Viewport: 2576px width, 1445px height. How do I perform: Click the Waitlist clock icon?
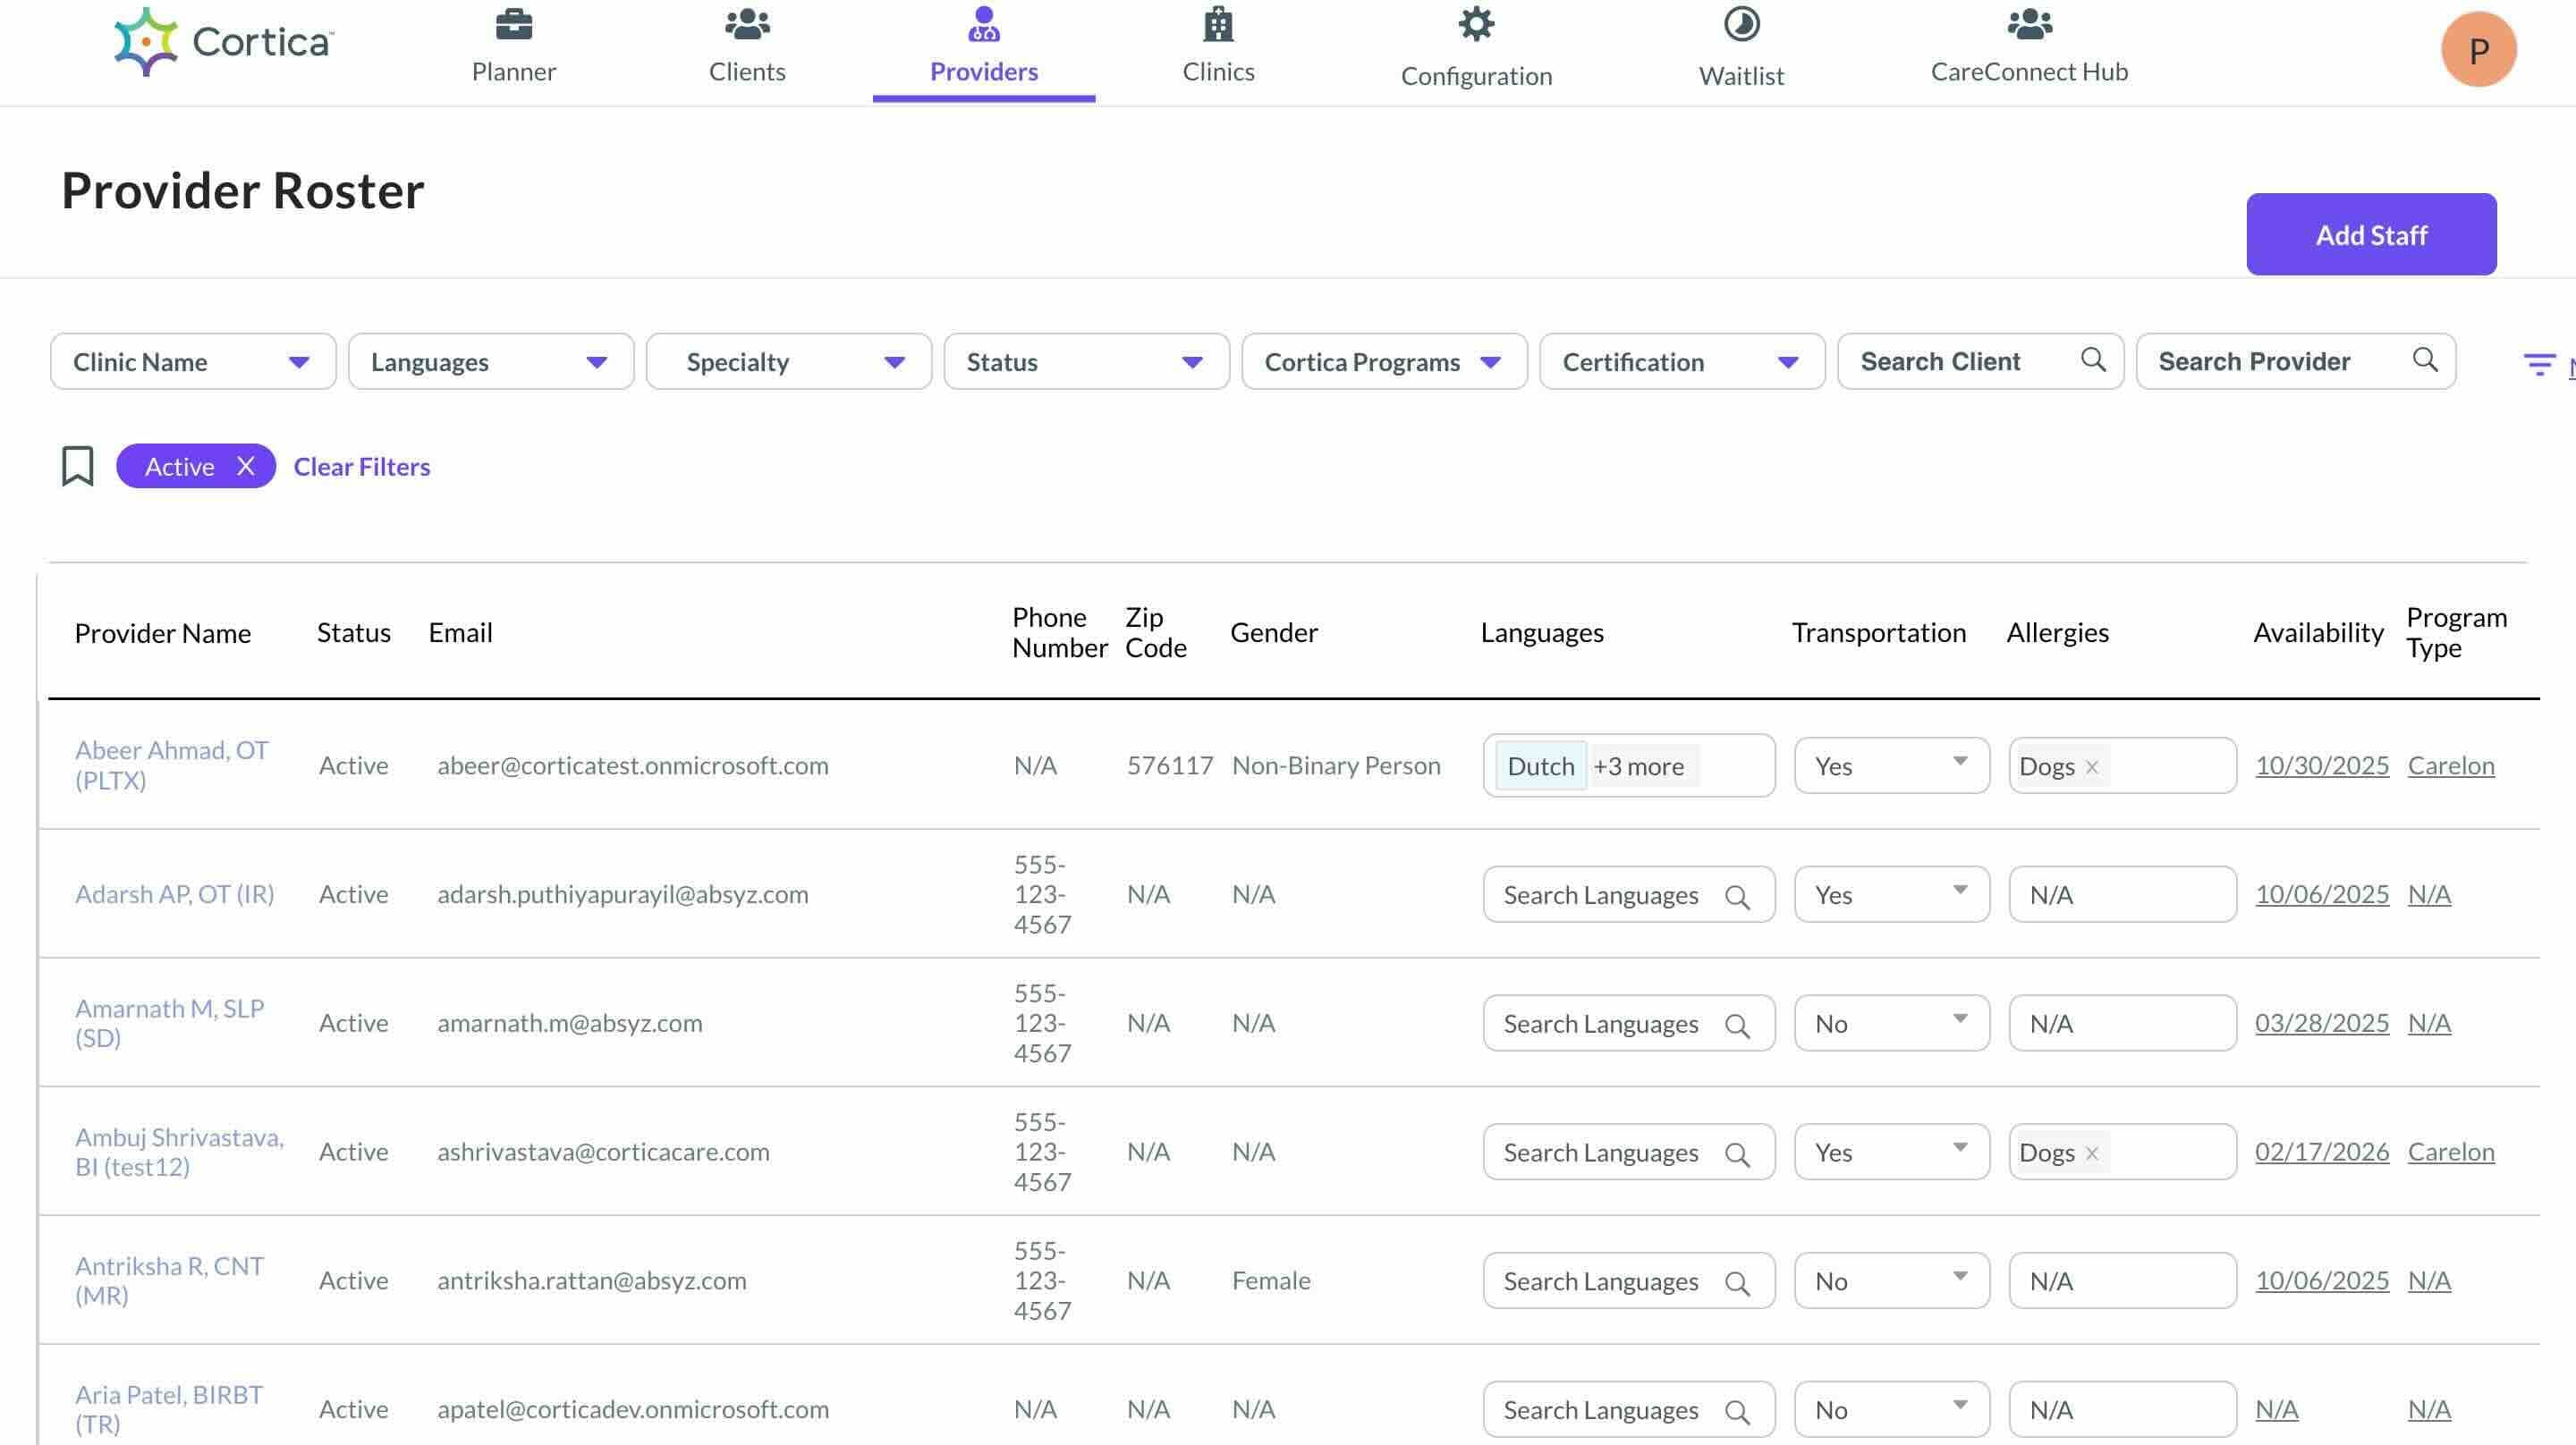(1742, 24)
